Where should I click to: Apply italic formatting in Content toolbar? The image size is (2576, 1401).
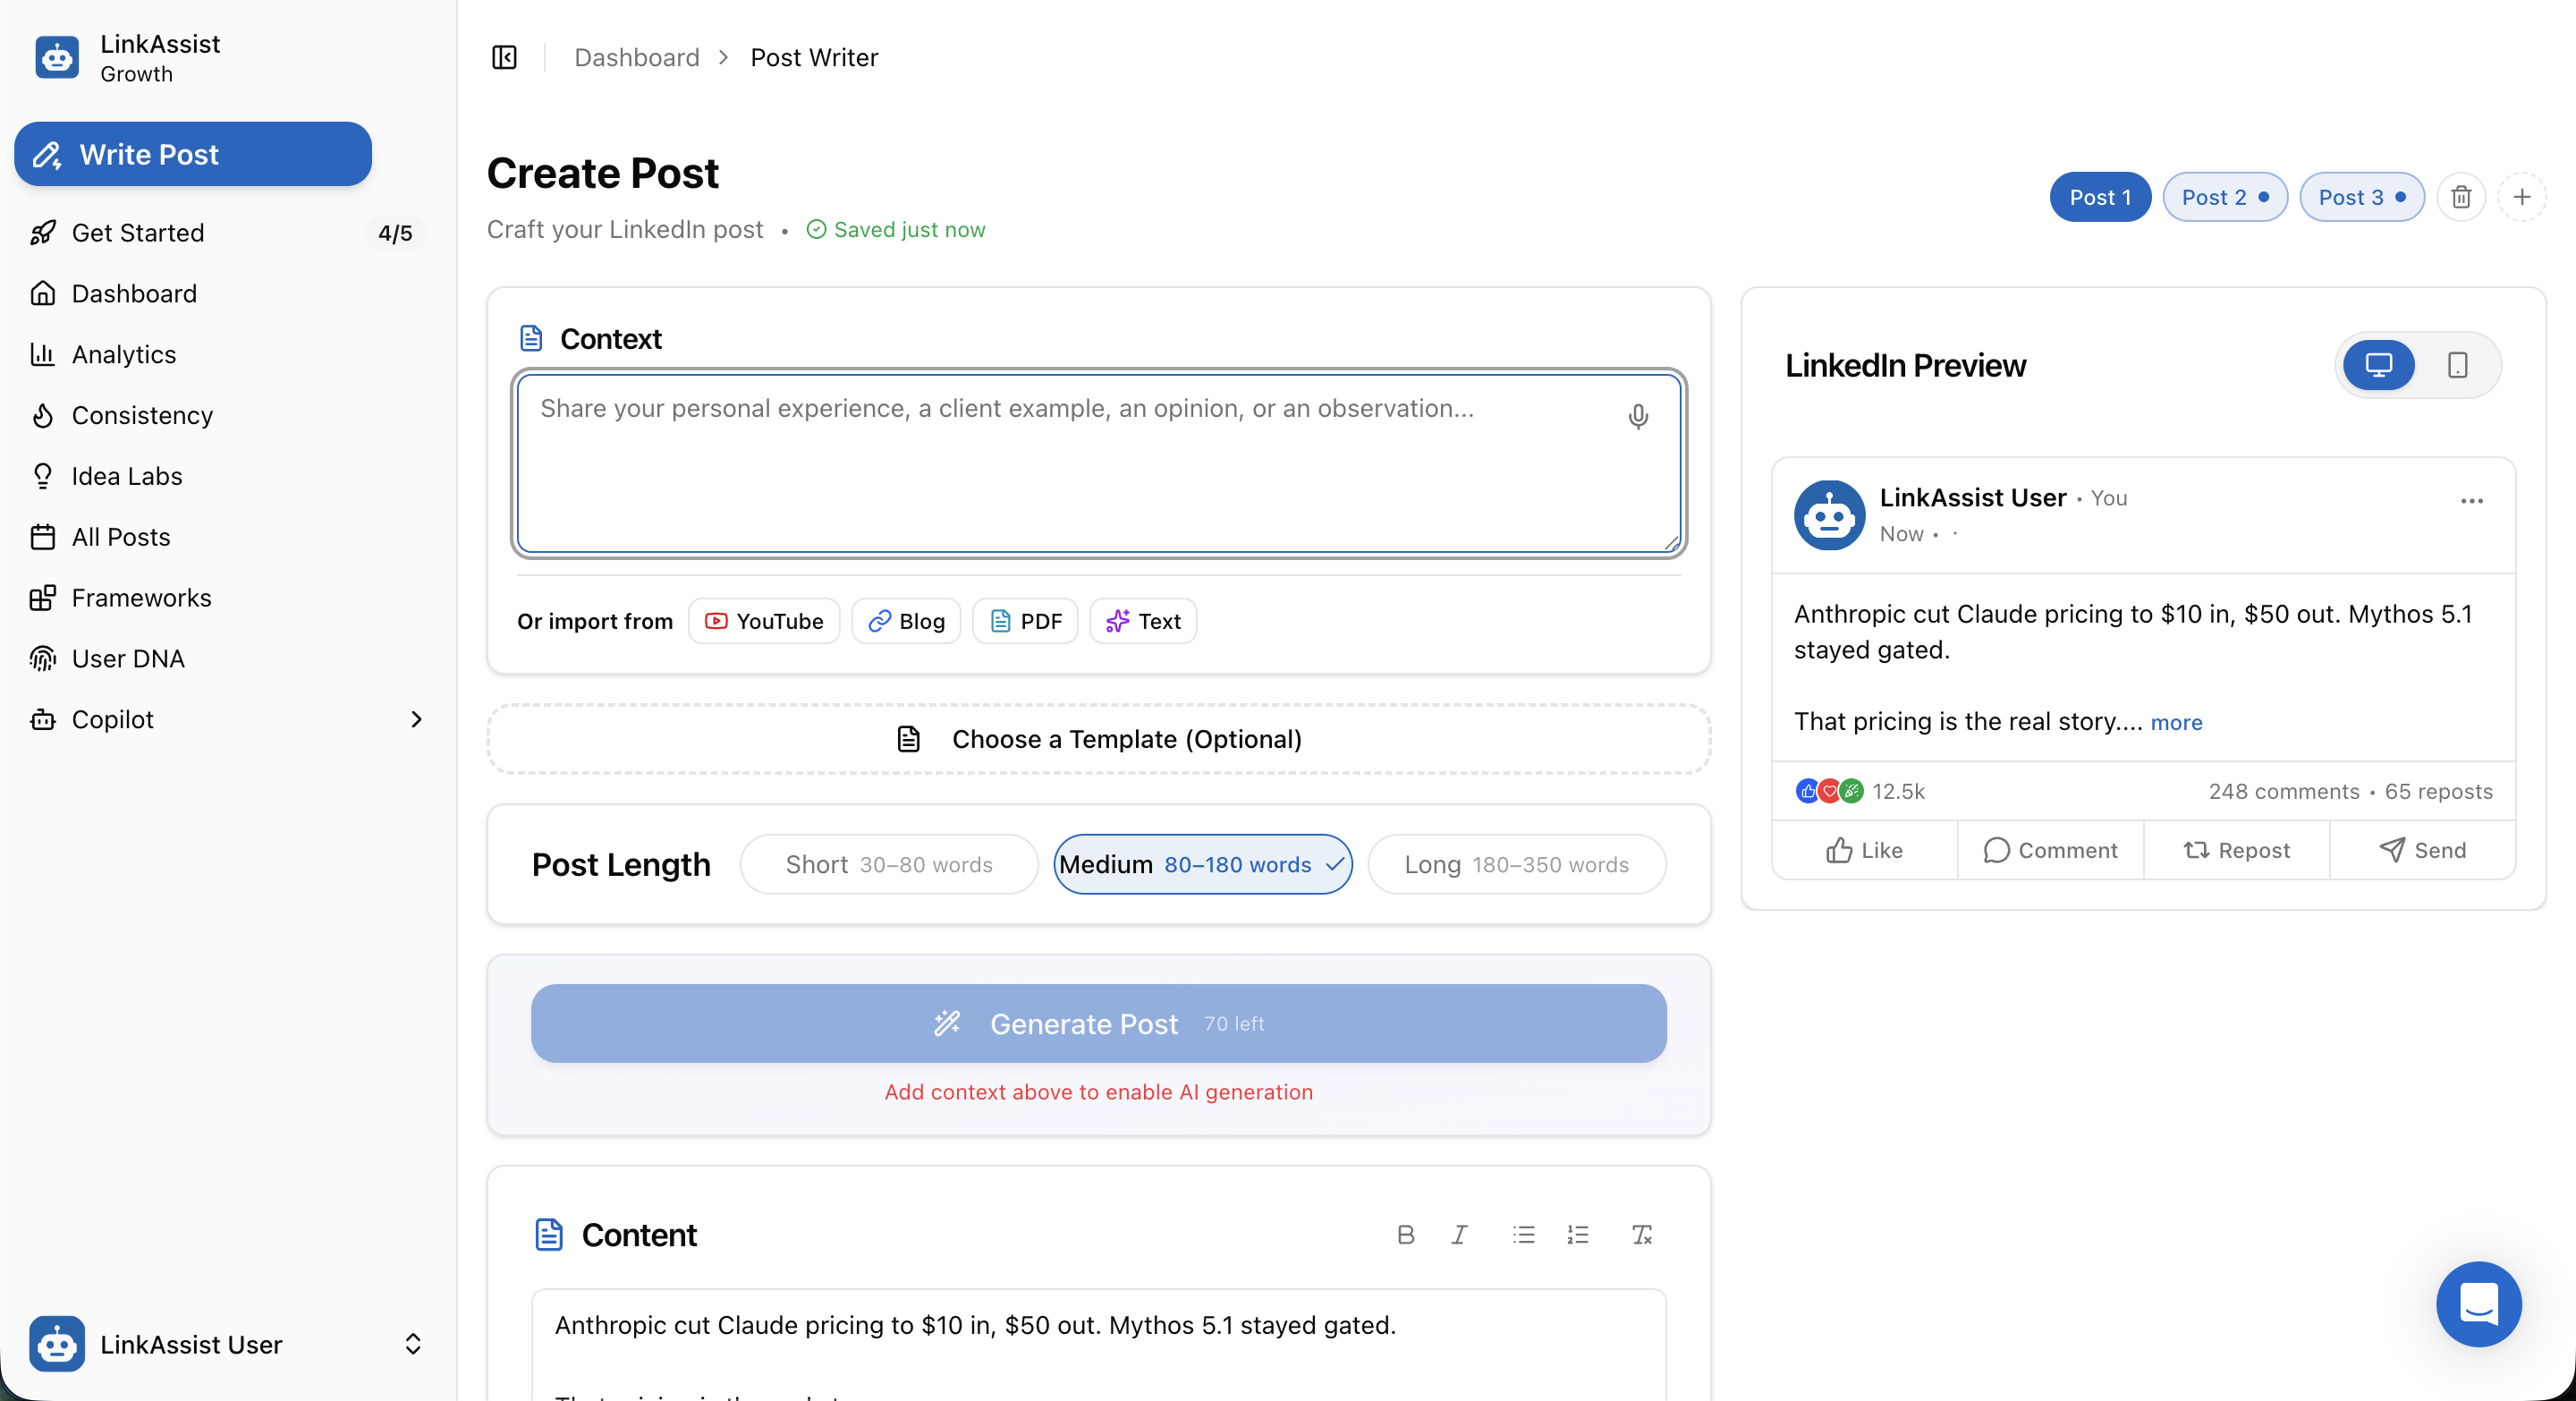[x=1459, y=1235]
